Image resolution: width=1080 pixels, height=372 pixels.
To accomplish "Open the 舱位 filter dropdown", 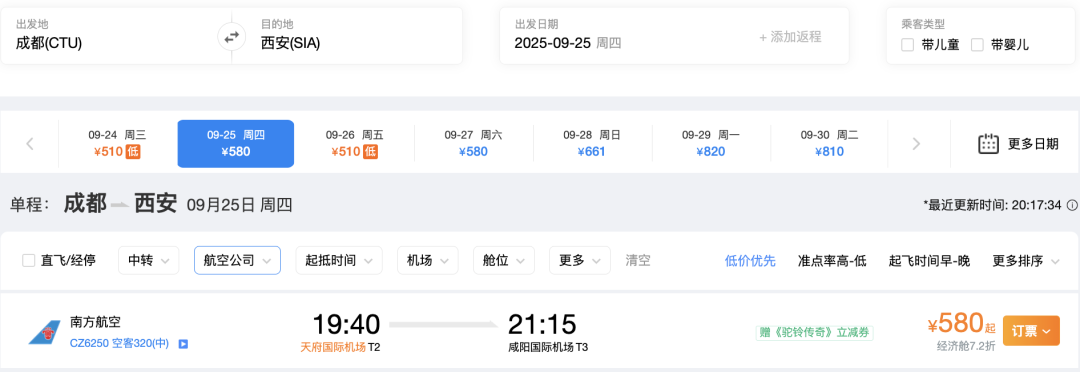I will coord(503,260).
